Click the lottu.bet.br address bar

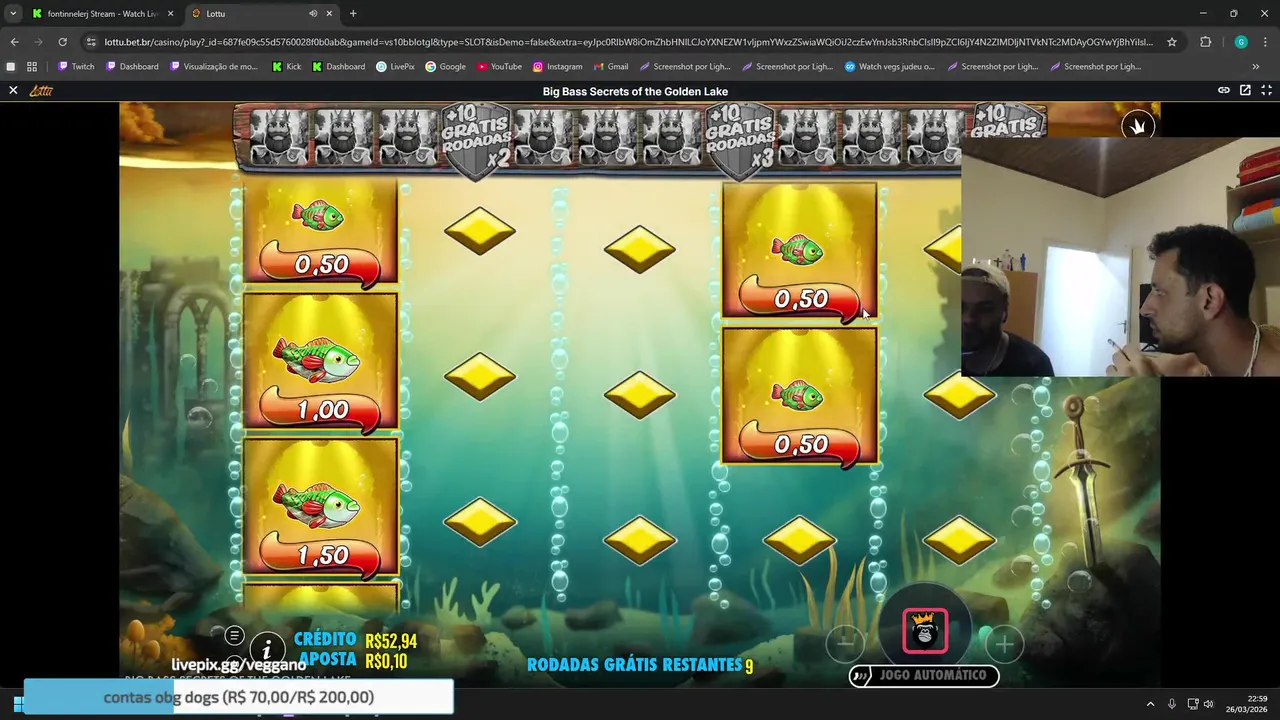pyautogui.click(x=628, y=42)
